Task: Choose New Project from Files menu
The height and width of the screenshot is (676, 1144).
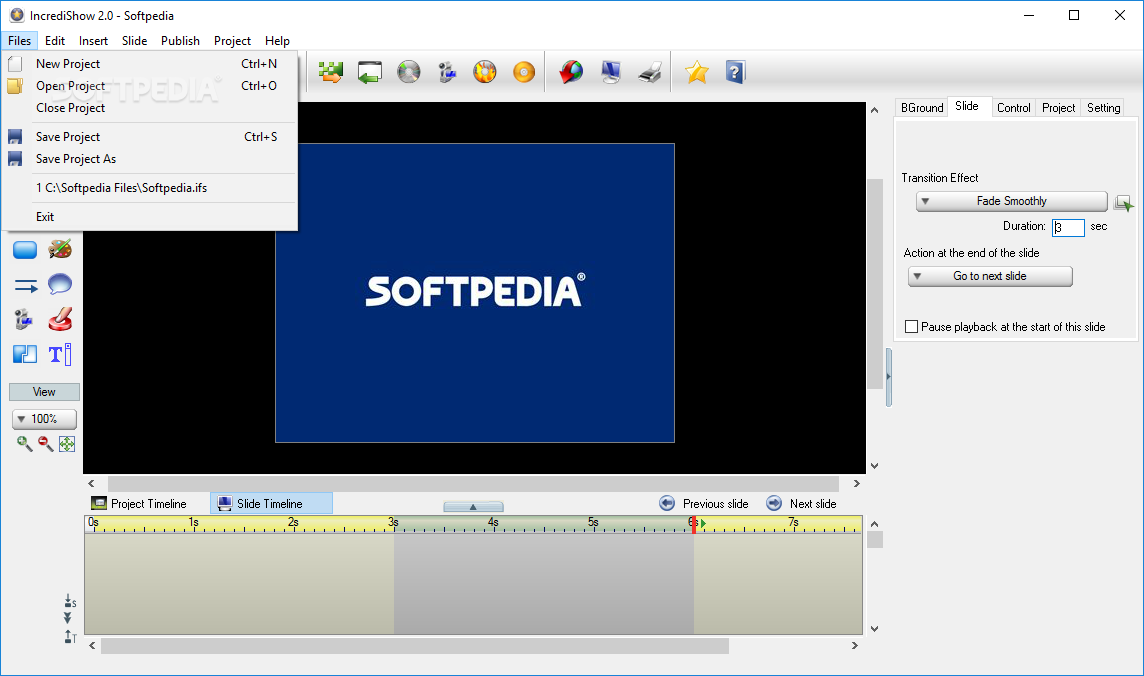Action: tap(150, 64)
